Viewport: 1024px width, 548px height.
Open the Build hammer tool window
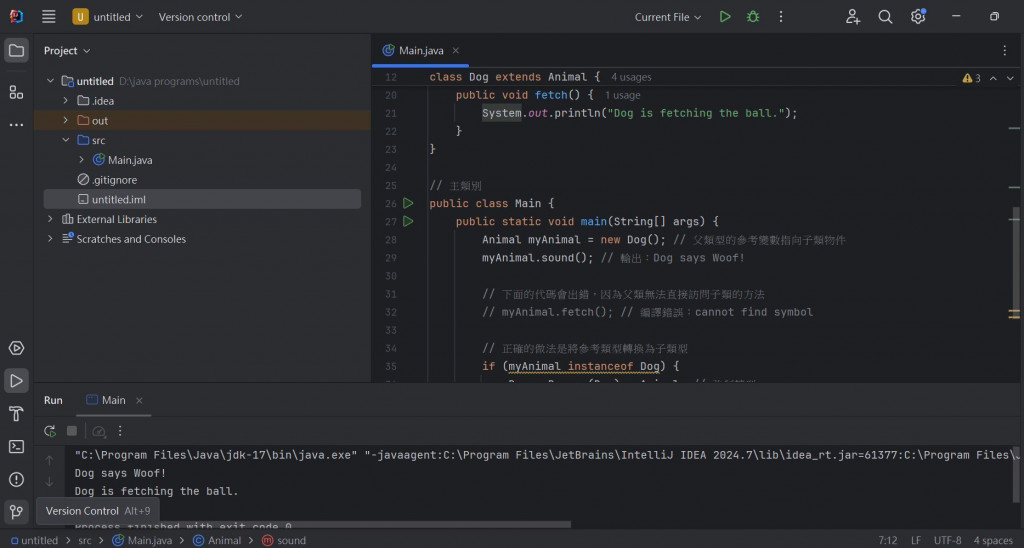click(16, 413)
